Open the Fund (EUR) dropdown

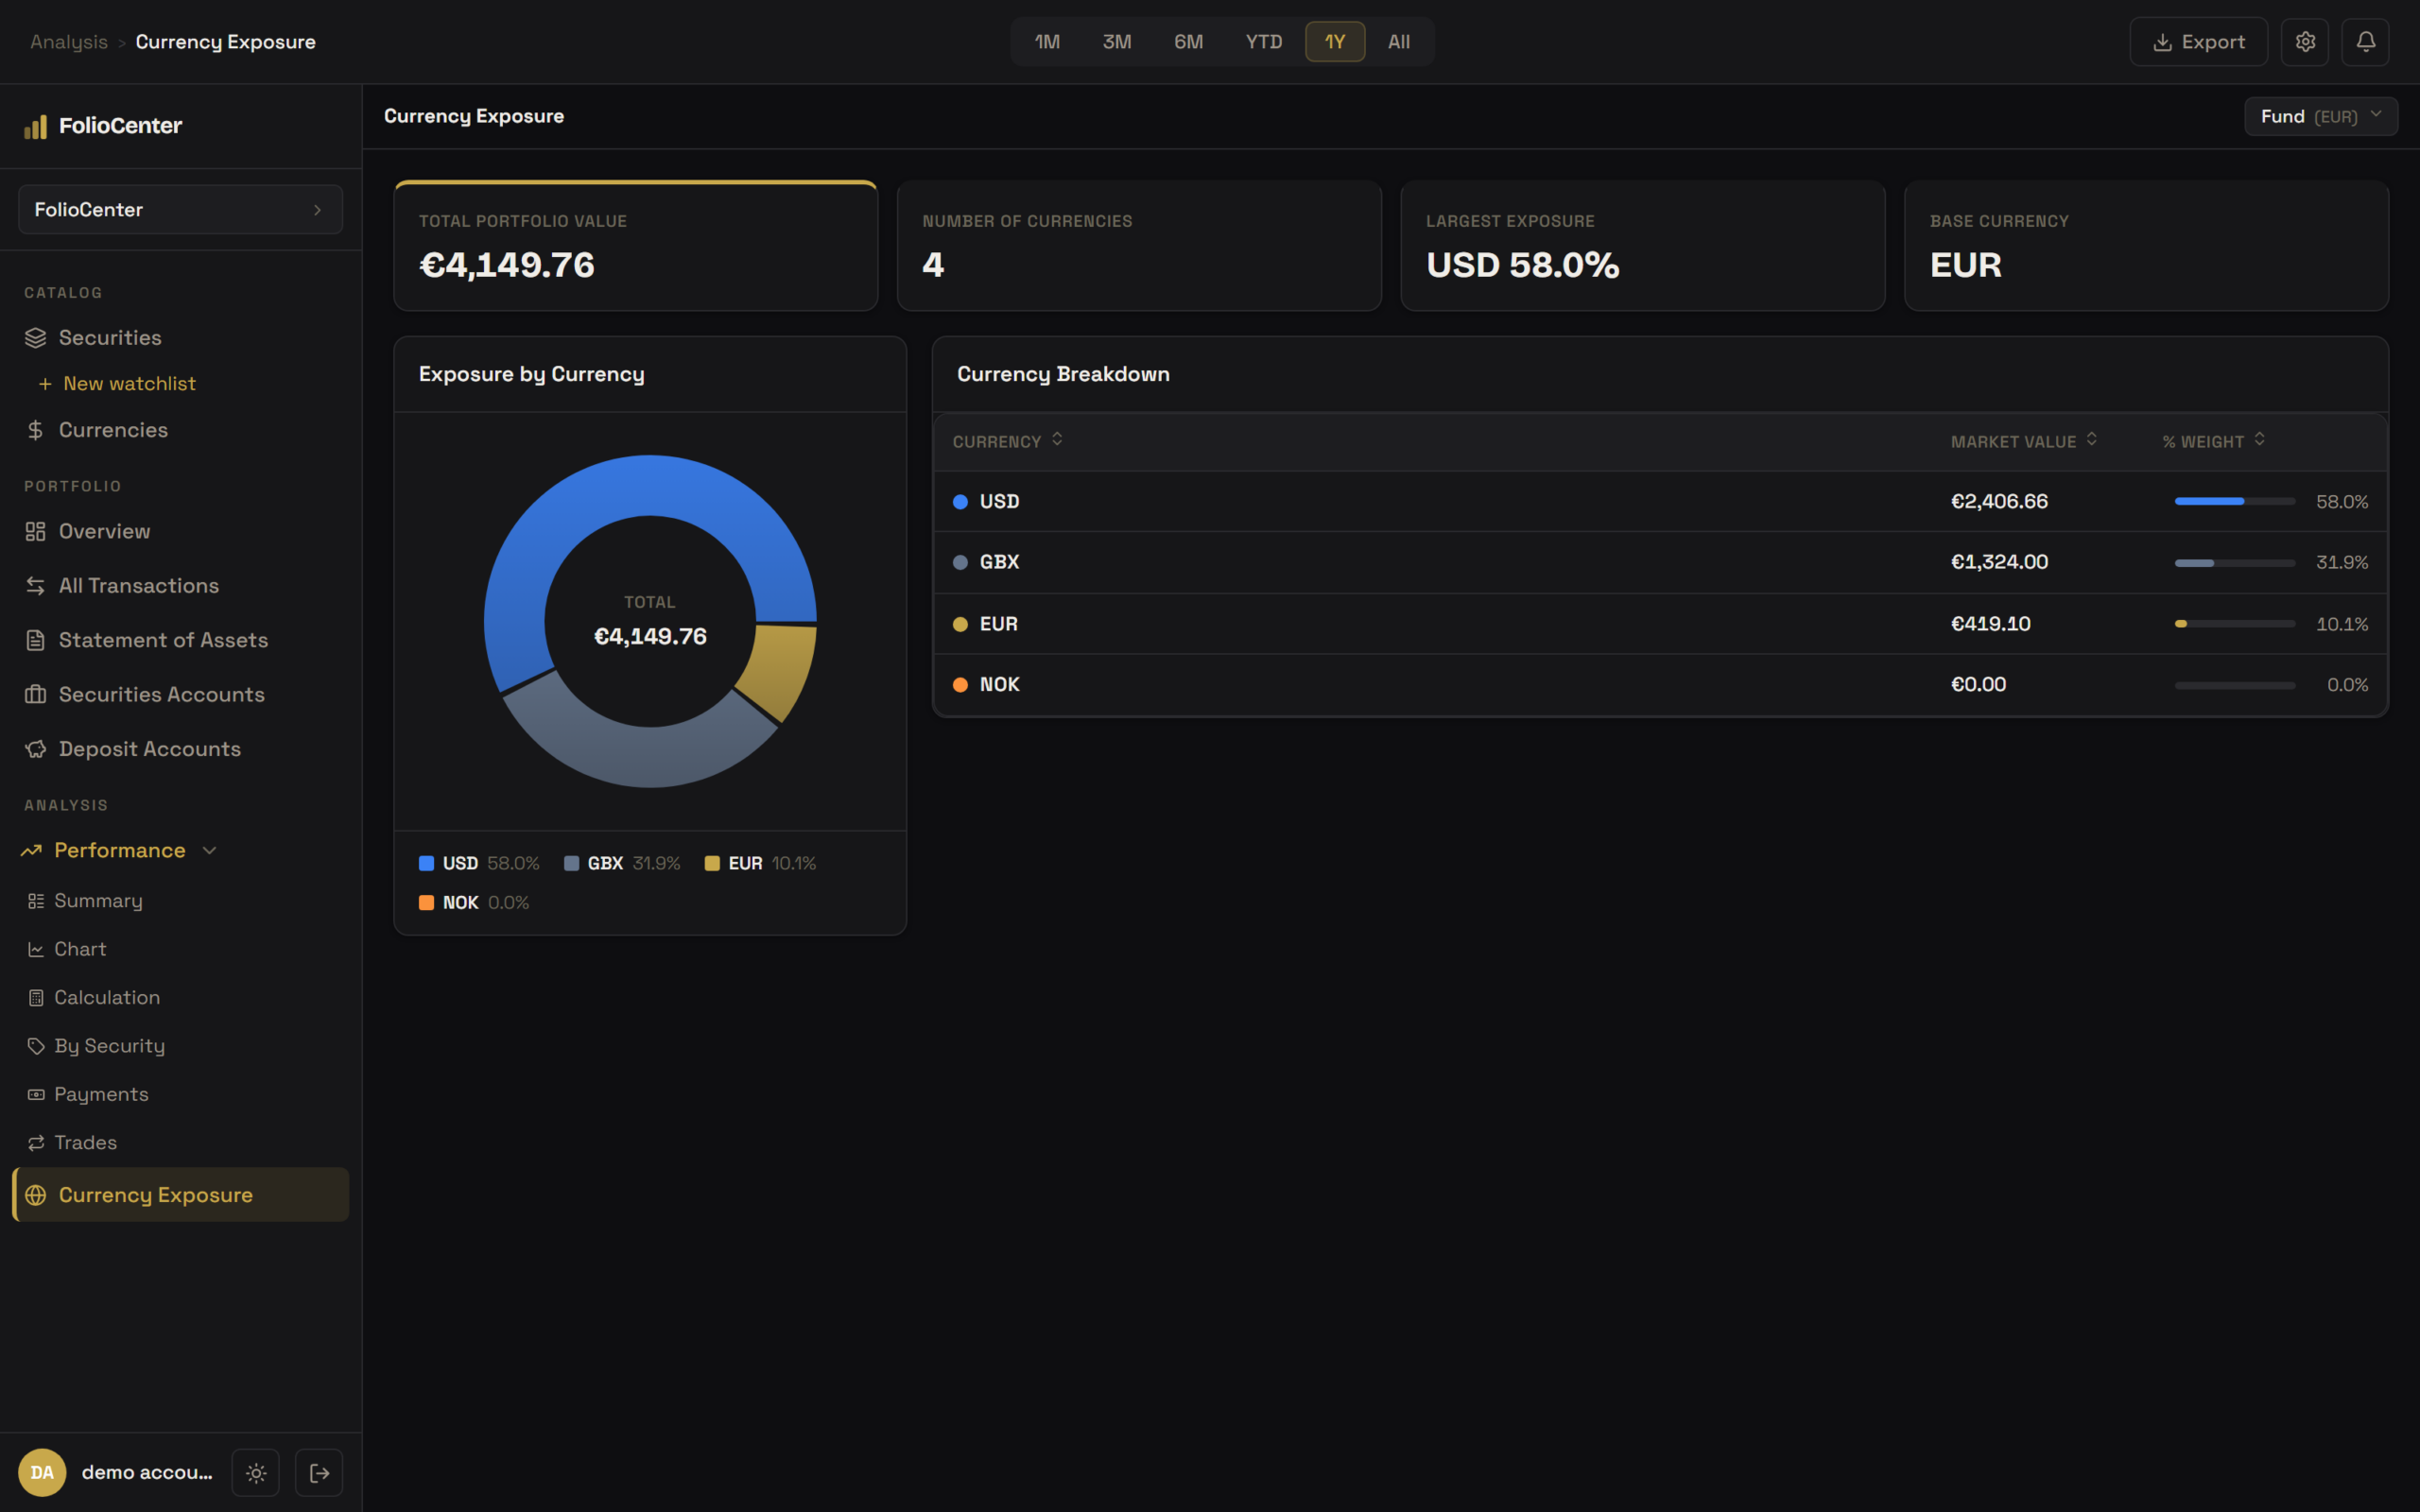coord(2320,117)
